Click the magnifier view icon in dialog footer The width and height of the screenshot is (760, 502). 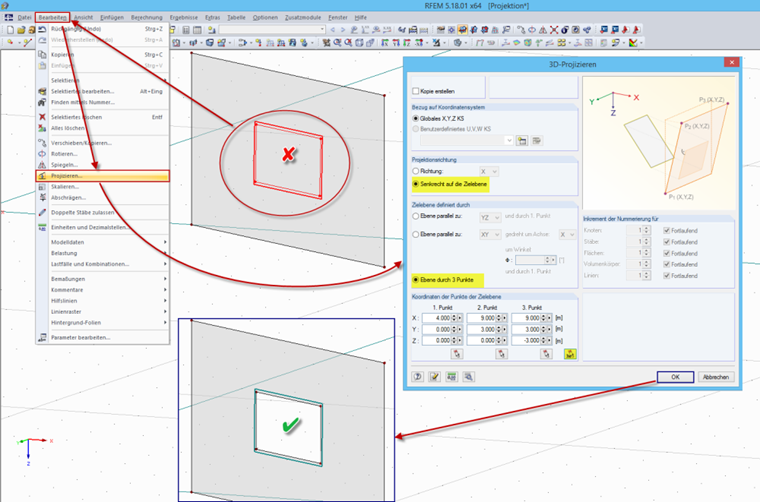tap(468, 377)
